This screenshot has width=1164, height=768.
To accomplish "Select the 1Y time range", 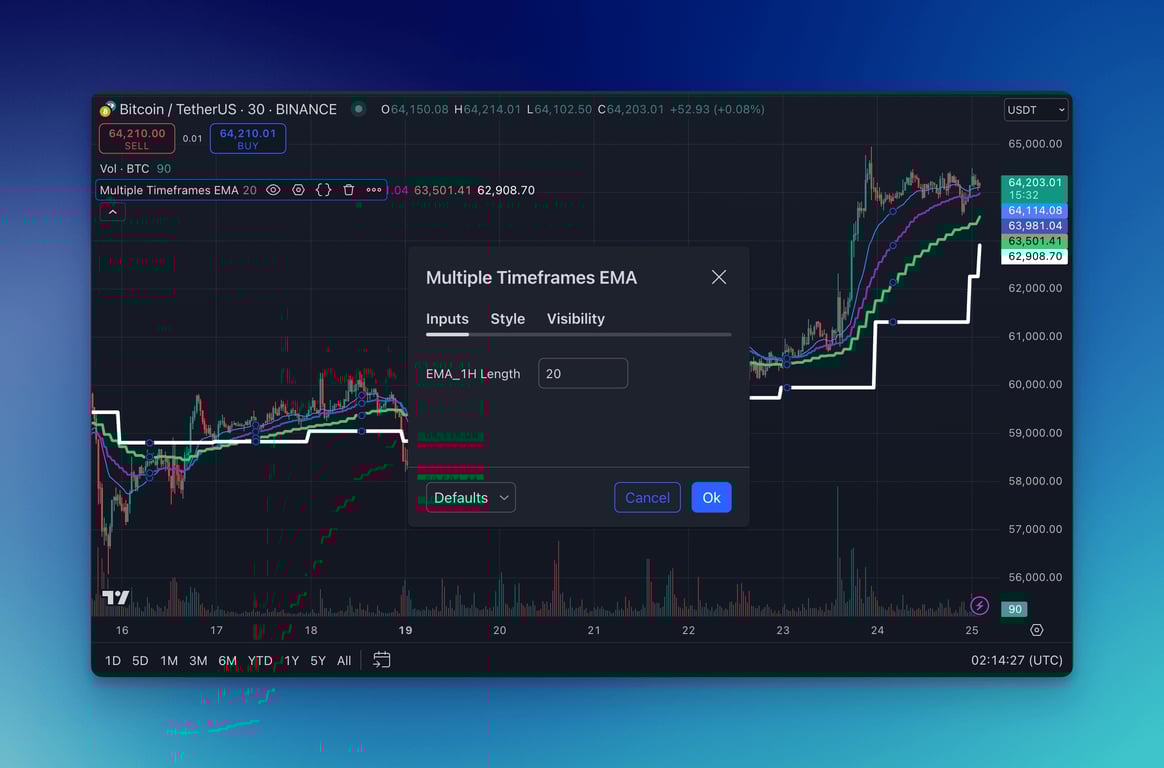I will [x=292, y=660].
